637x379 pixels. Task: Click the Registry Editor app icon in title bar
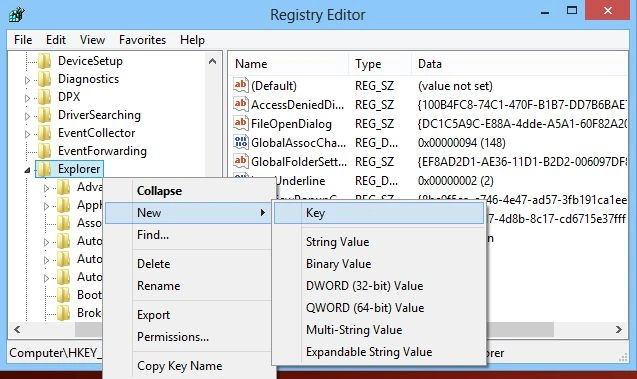(x=17, y=14)
